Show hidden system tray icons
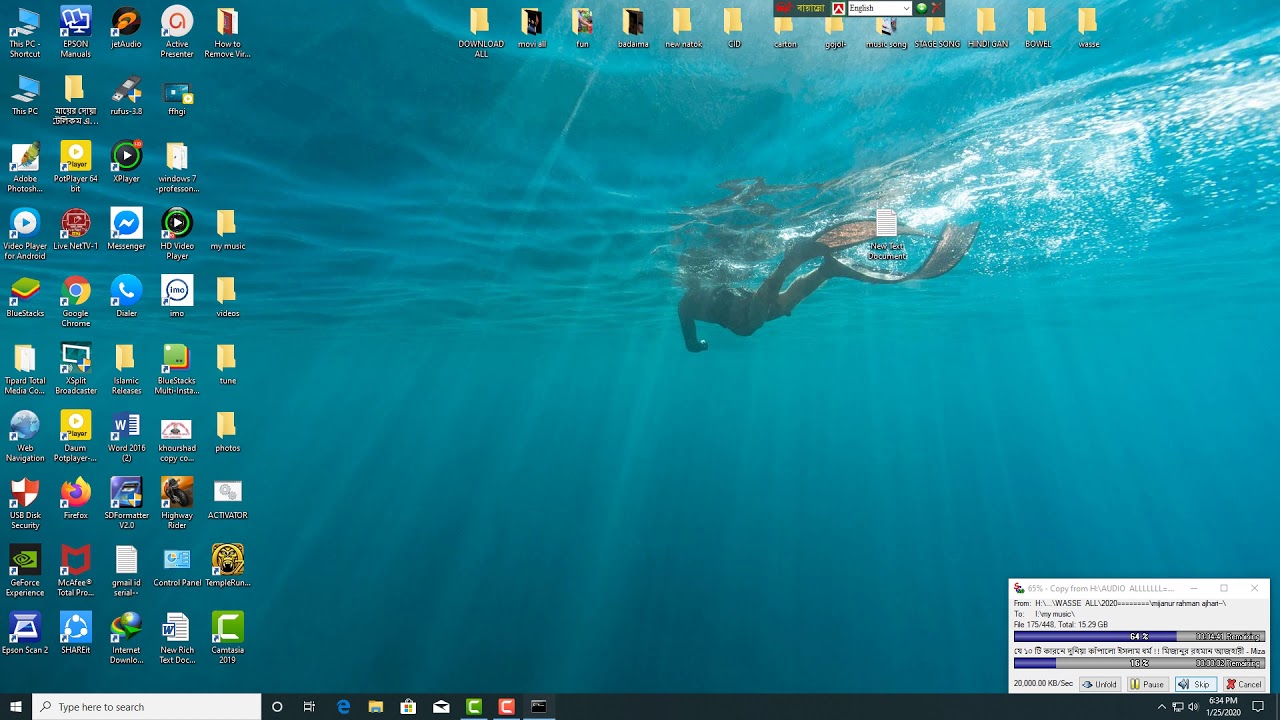Viewport: 1280px width, 720px height. tap(1161, 707)
